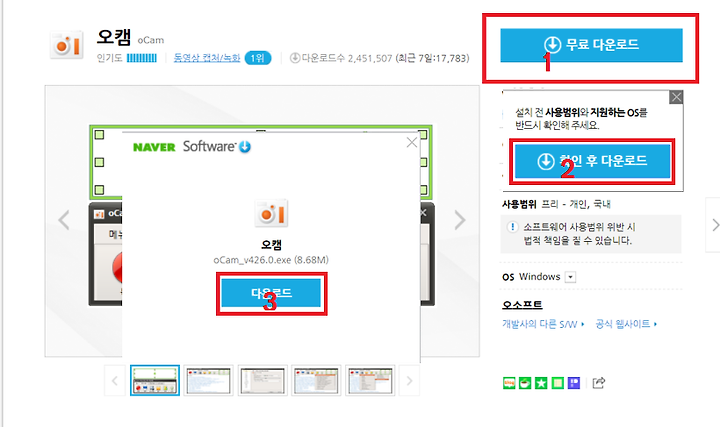Show previous screenshot with left arrow
Screen dimensions: 720x427
(64, 220)
